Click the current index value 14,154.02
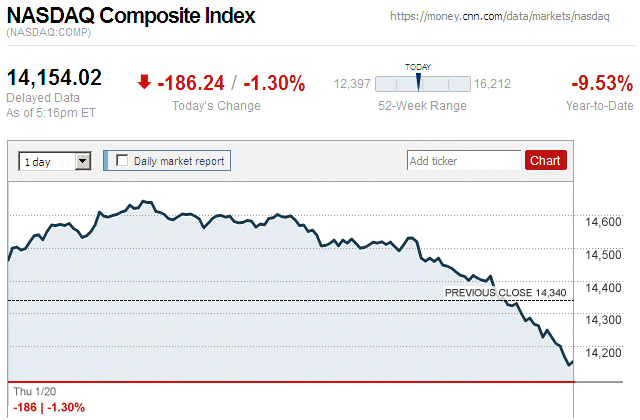 pos(55,79)
